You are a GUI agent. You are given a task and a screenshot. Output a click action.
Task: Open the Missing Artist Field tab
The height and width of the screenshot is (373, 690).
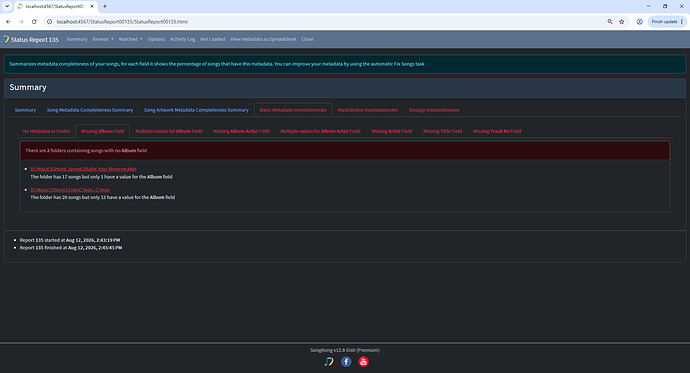point(392,131)
